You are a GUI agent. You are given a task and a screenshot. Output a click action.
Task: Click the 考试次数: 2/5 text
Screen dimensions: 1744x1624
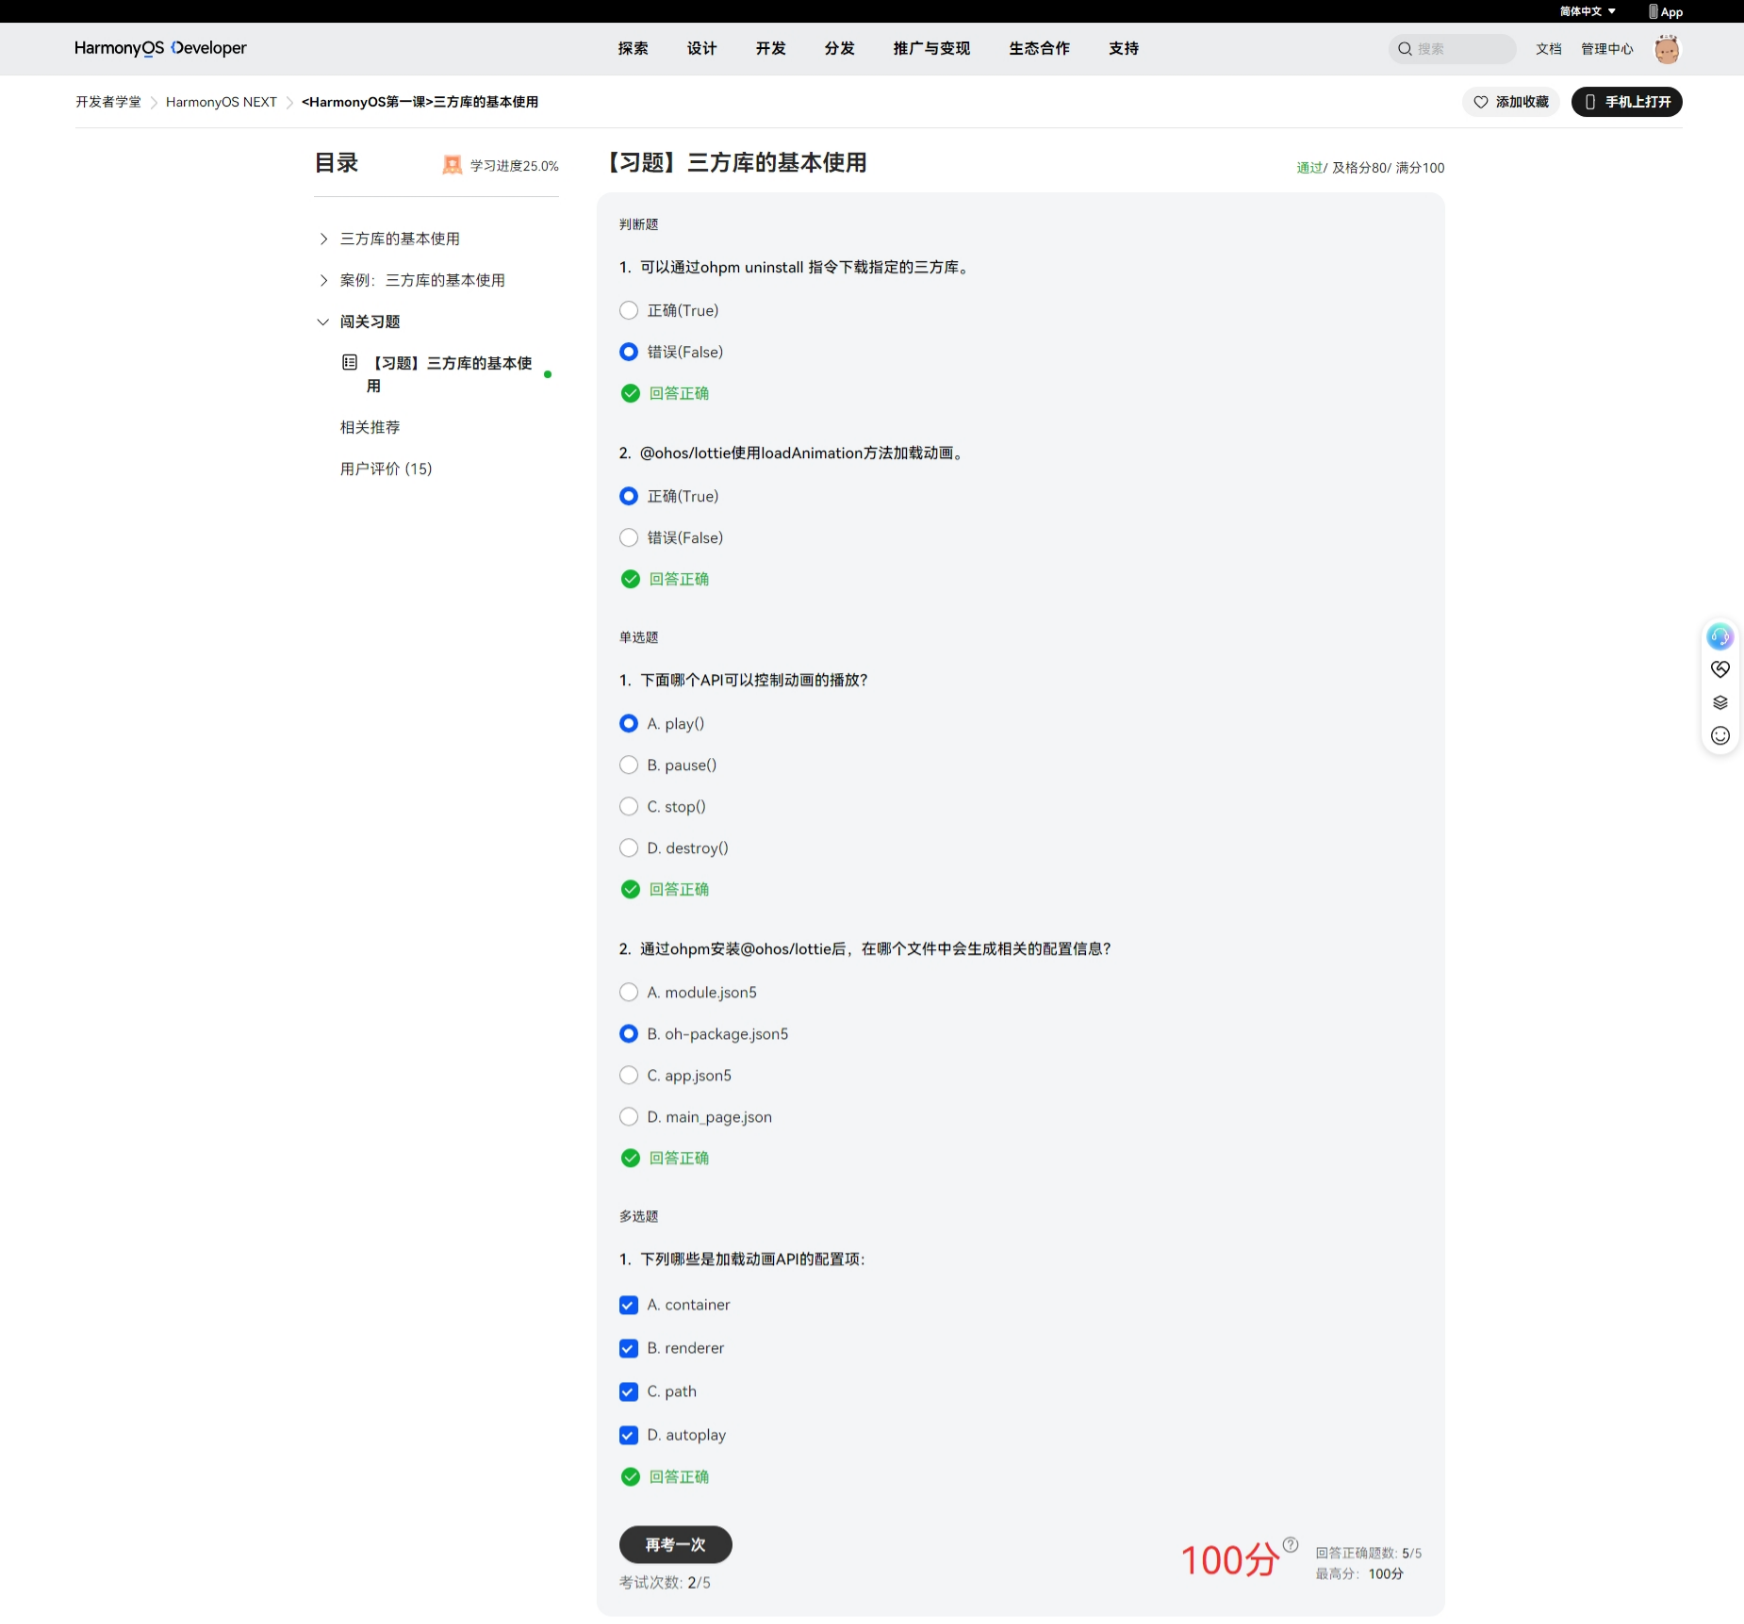pos(665,1583)
